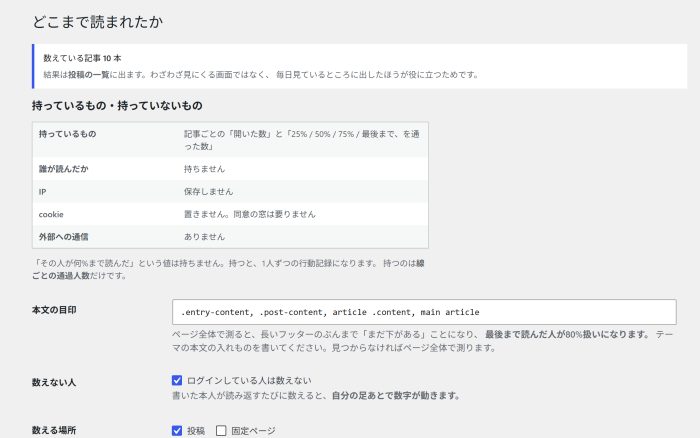700x438 pixels.
Task: Click the 数えている記事 10 本 notice line
Action: (82, 58)
